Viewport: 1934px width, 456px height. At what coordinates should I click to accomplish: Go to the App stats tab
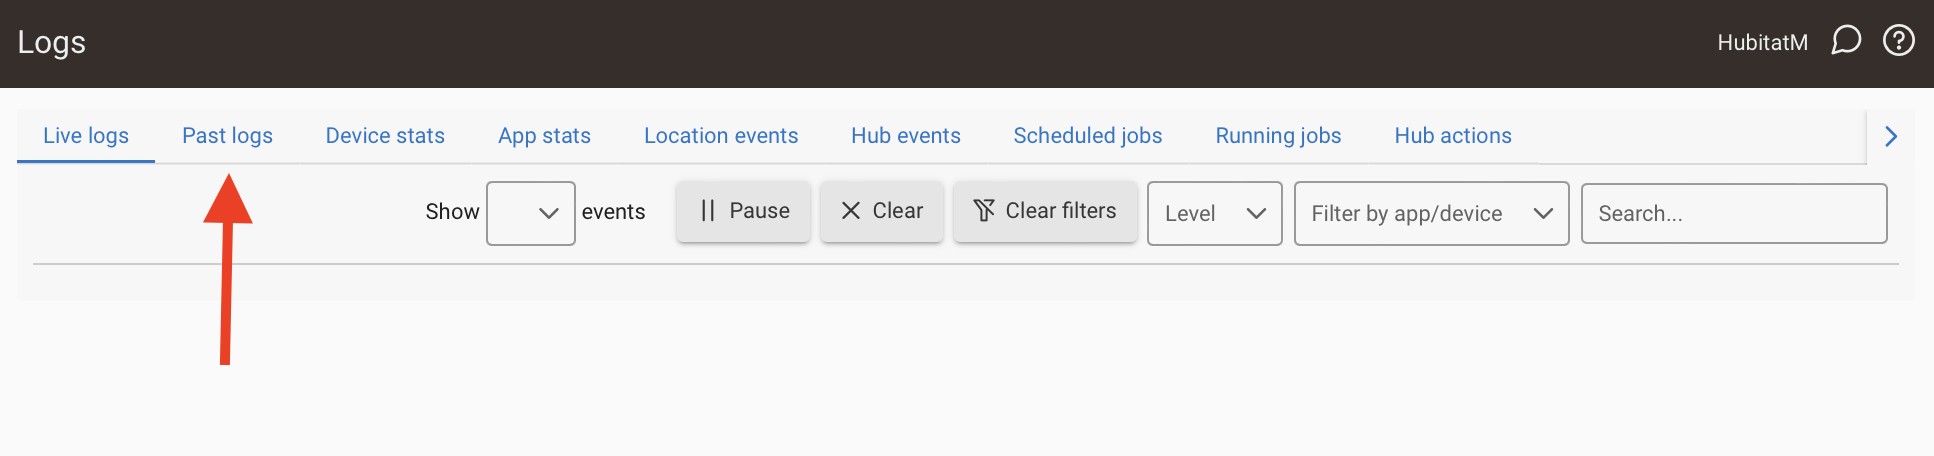544,136
